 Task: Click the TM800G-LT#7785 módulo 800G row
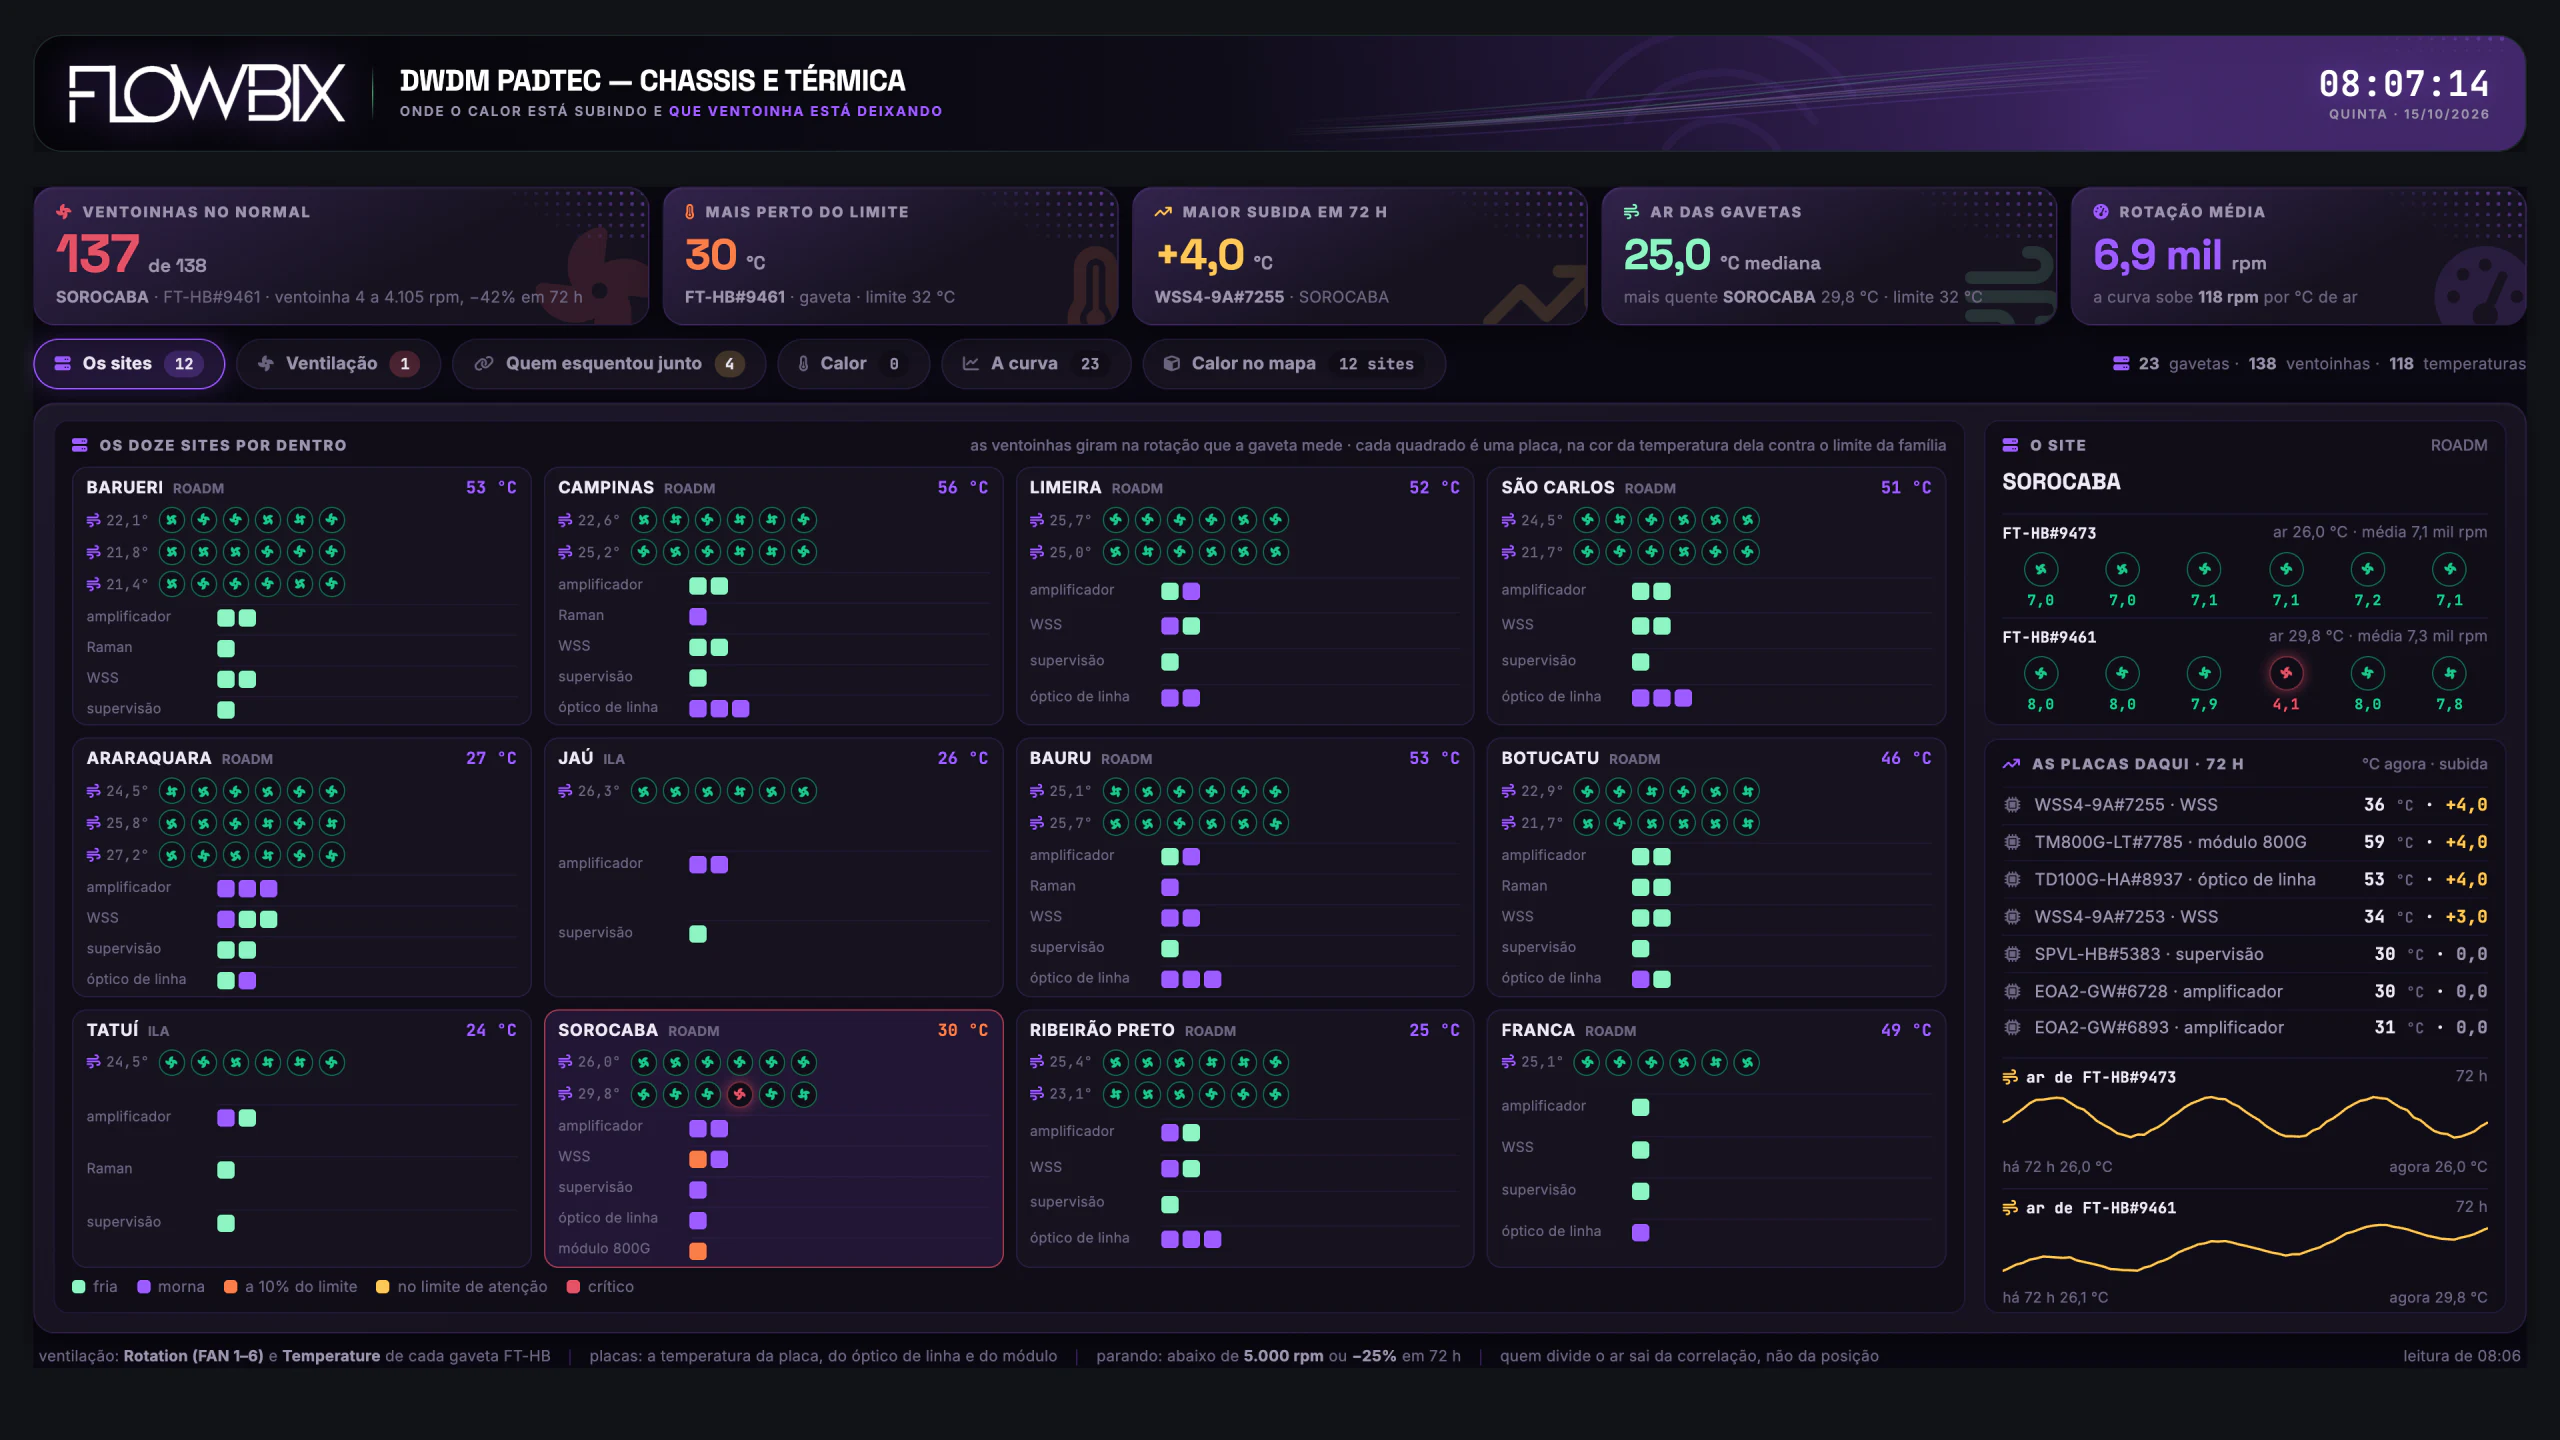2244,842
